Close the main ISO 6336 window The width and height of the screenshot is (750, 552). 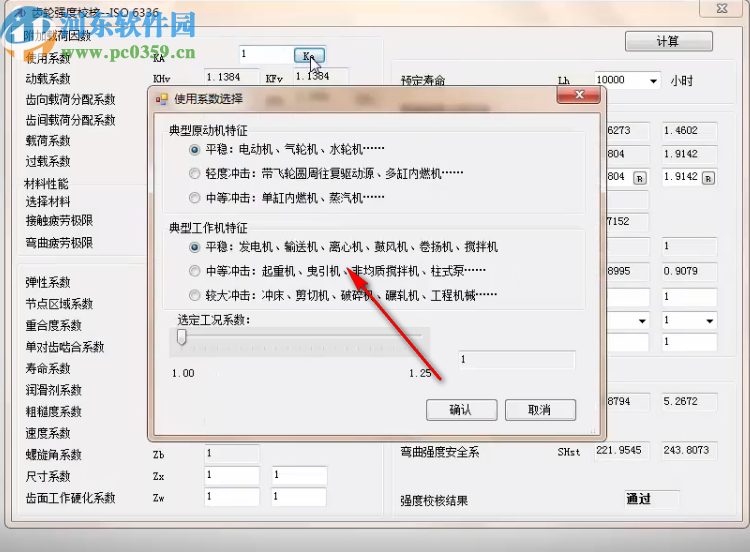(x=722, y=8)
